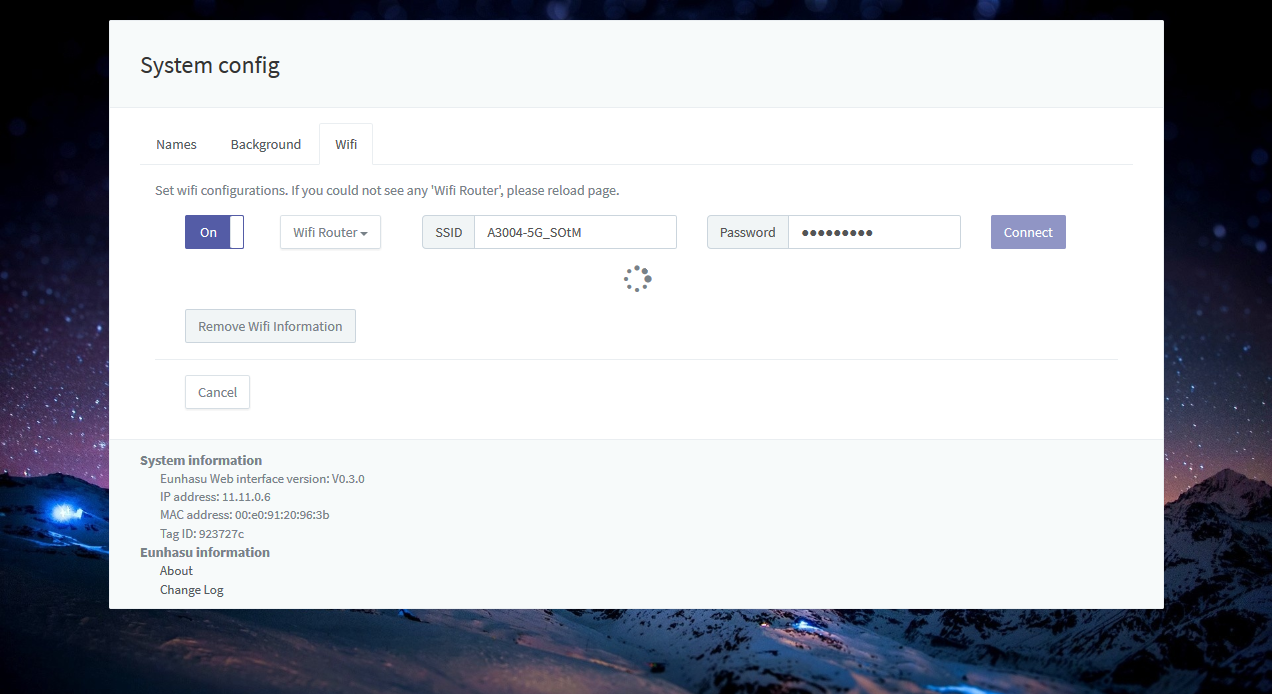Click the Web interface version text

(x=262, y=478)
